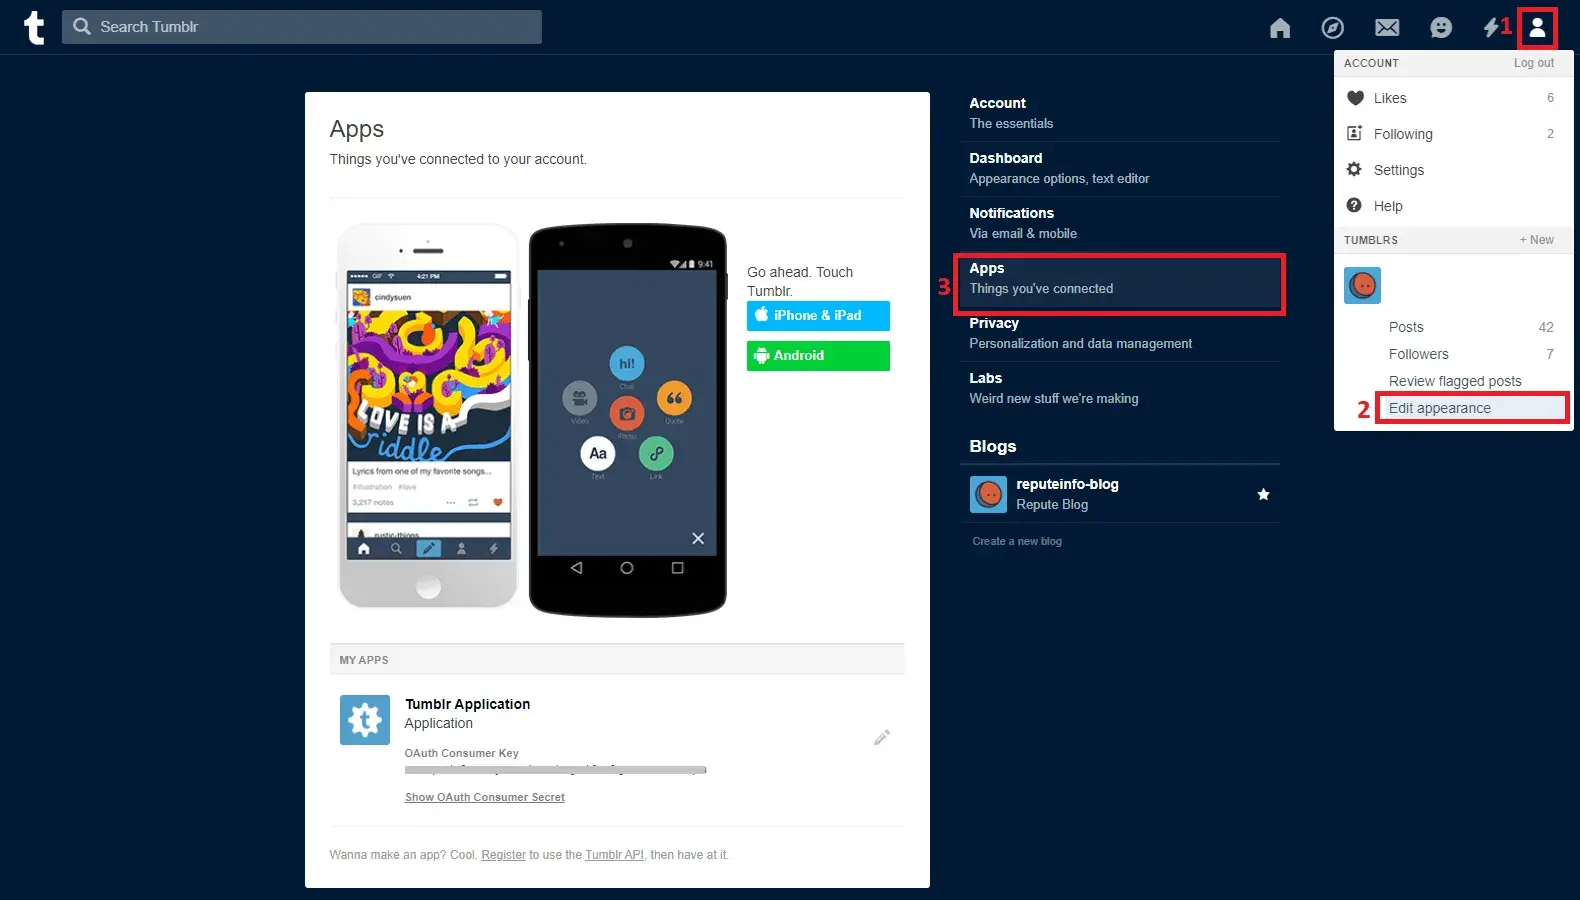Toggle the star next to reputeinfo-blog
This screenshot has width=1580, height=900.
(x=1263, y=494)
